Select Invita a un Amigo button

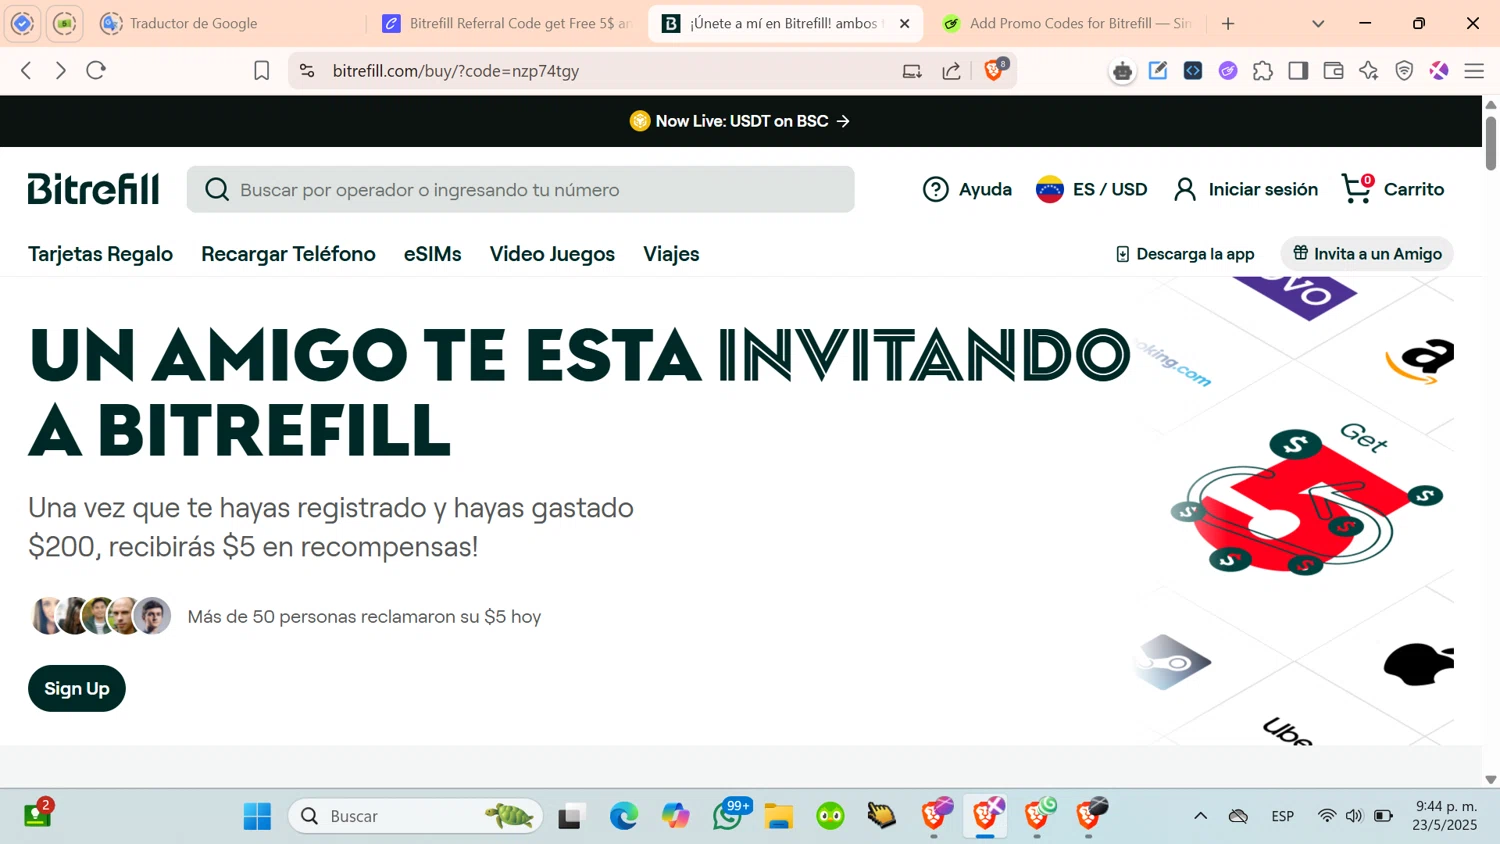click(x=1367, y=254)
